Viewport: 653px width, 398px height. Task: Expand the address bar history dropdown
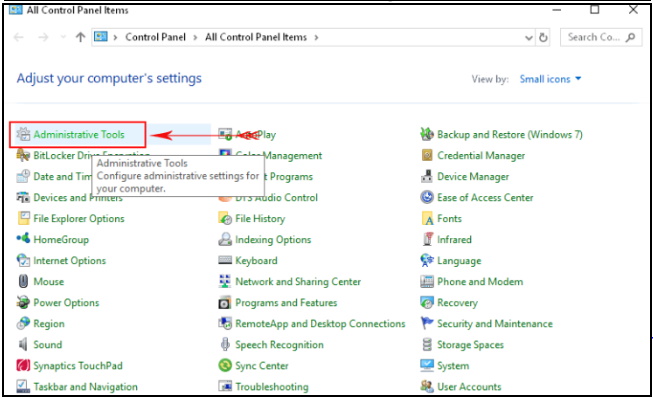(x=529, y=38)
